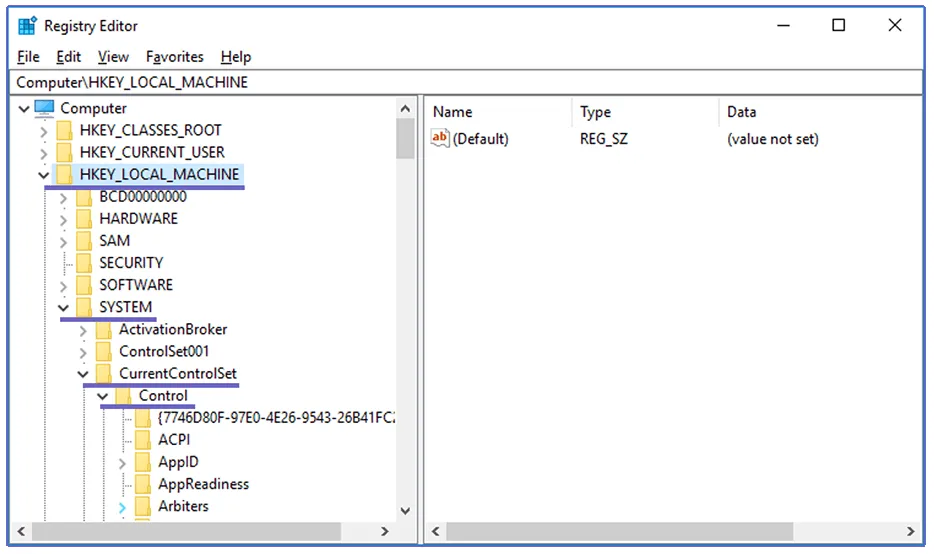Collapse the CurrentControlSet chevron
Image resolution: width=934 pixels, height=554 pixels.
[x=83, y=374]
